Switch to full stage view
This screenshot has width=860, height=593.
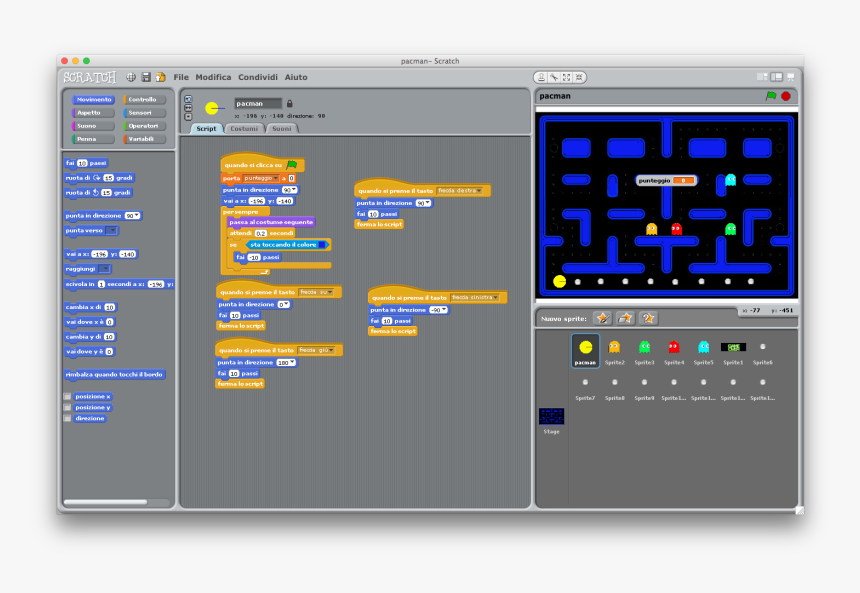coord(777,77)
